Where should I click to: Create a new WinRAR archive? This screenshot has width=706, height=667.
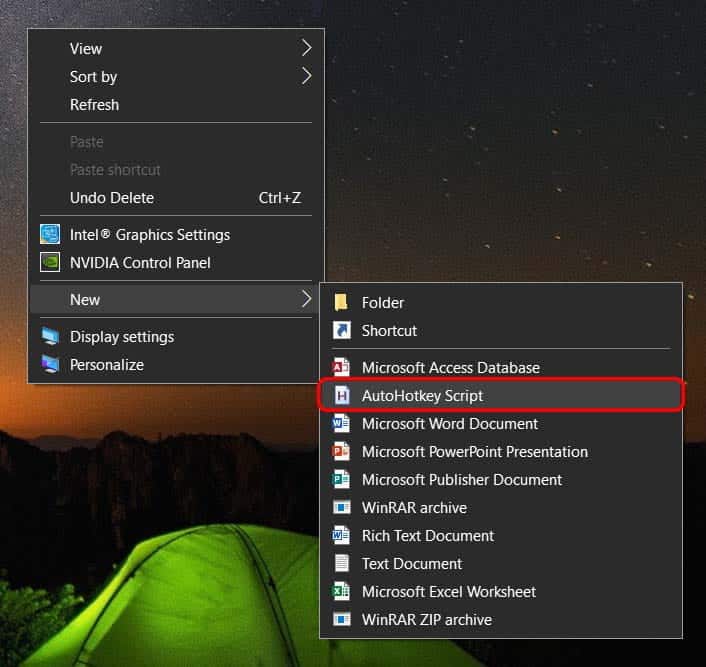click(501, 508)
